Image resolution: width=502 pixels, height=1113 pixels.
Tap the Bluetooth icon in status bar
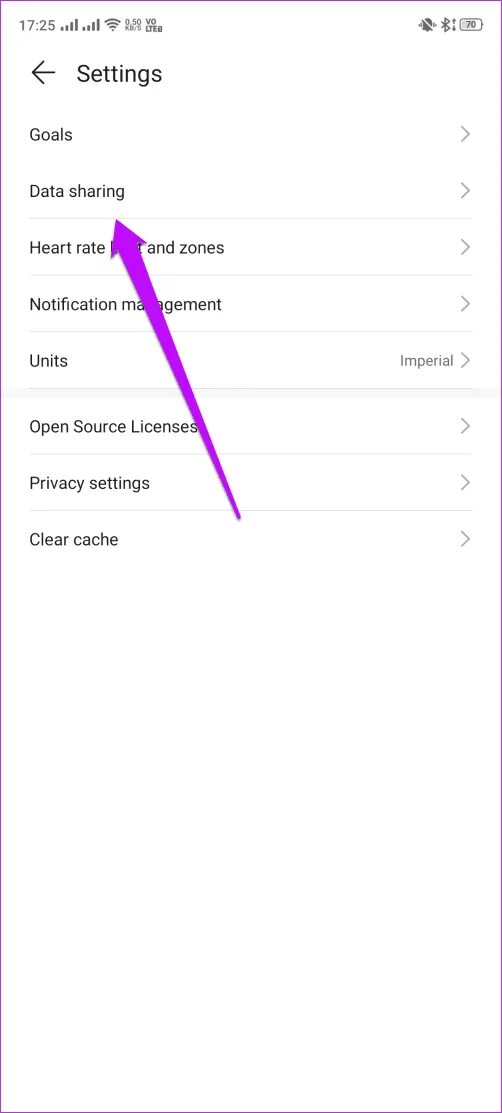(x=447, y=25)
